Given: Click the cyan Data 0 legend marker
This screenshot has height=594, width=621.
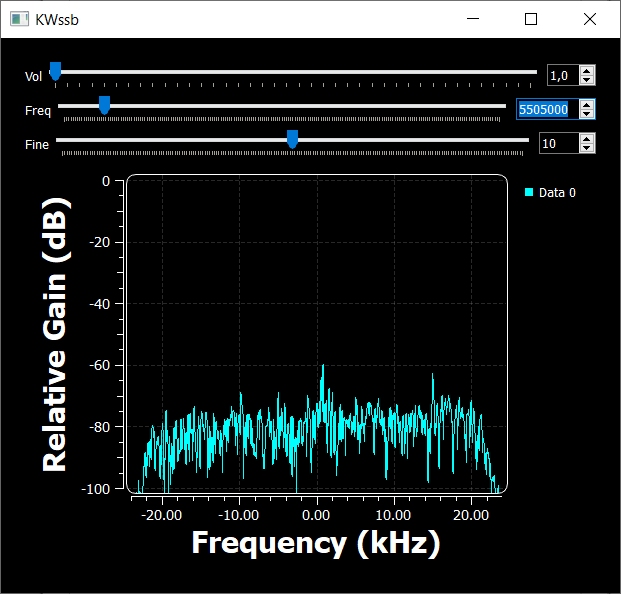Looking at the screenshot, I should coord(529,192).
